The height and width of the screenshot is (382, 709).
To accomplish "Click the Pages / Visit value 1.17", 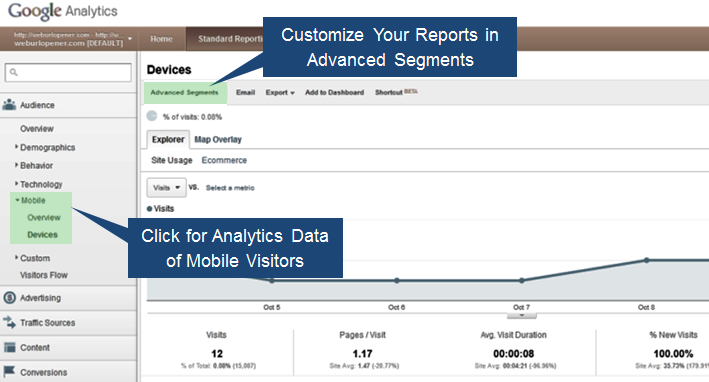I will [363, 354].
